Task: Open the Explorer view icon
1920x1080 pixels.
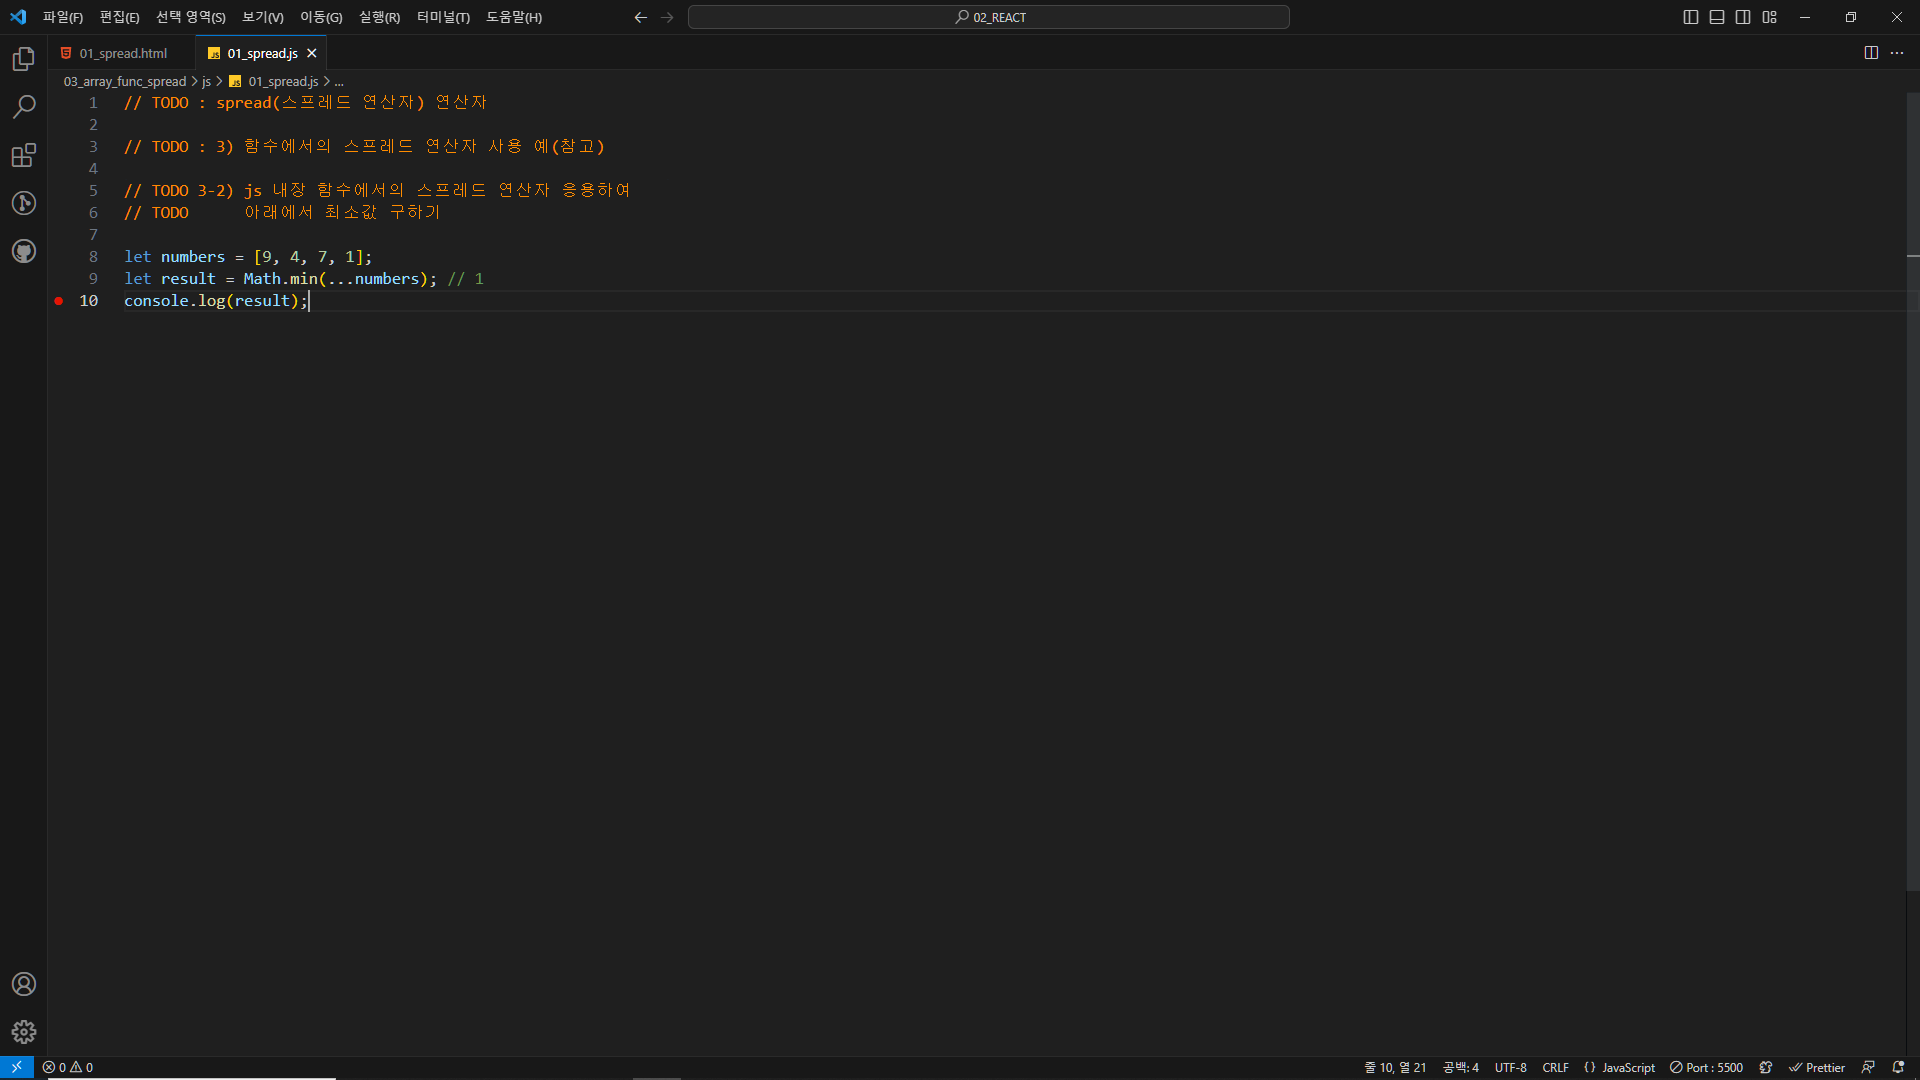Action: click(24, 60)
